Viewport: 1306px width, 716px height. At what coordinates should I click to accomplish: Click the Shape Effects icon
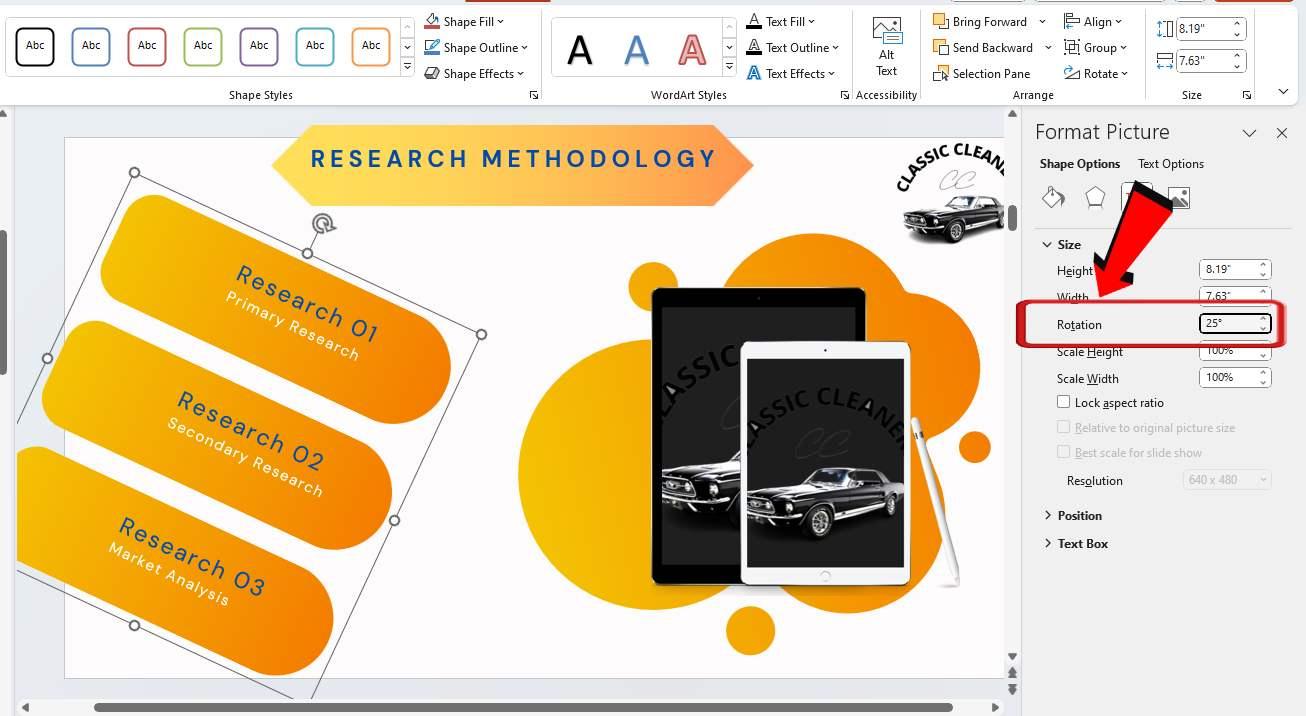coord(431,73)
